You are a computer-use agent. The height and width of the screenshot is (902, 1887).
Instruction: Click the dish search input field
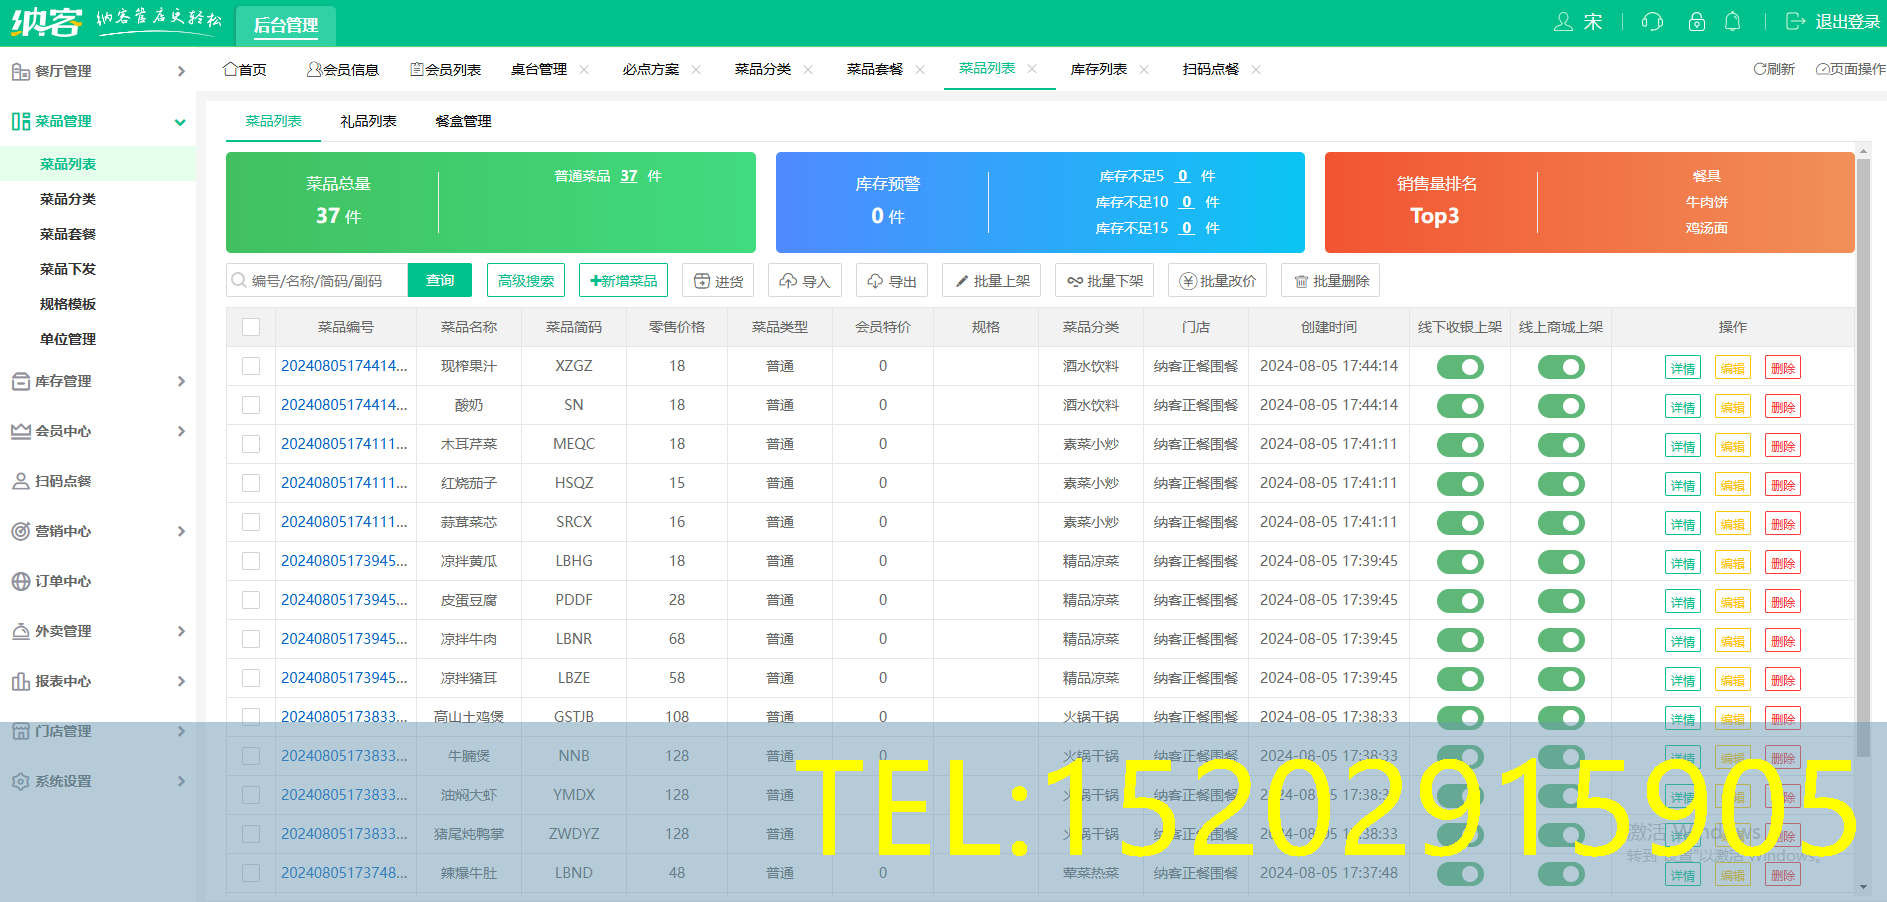[318, 281]
